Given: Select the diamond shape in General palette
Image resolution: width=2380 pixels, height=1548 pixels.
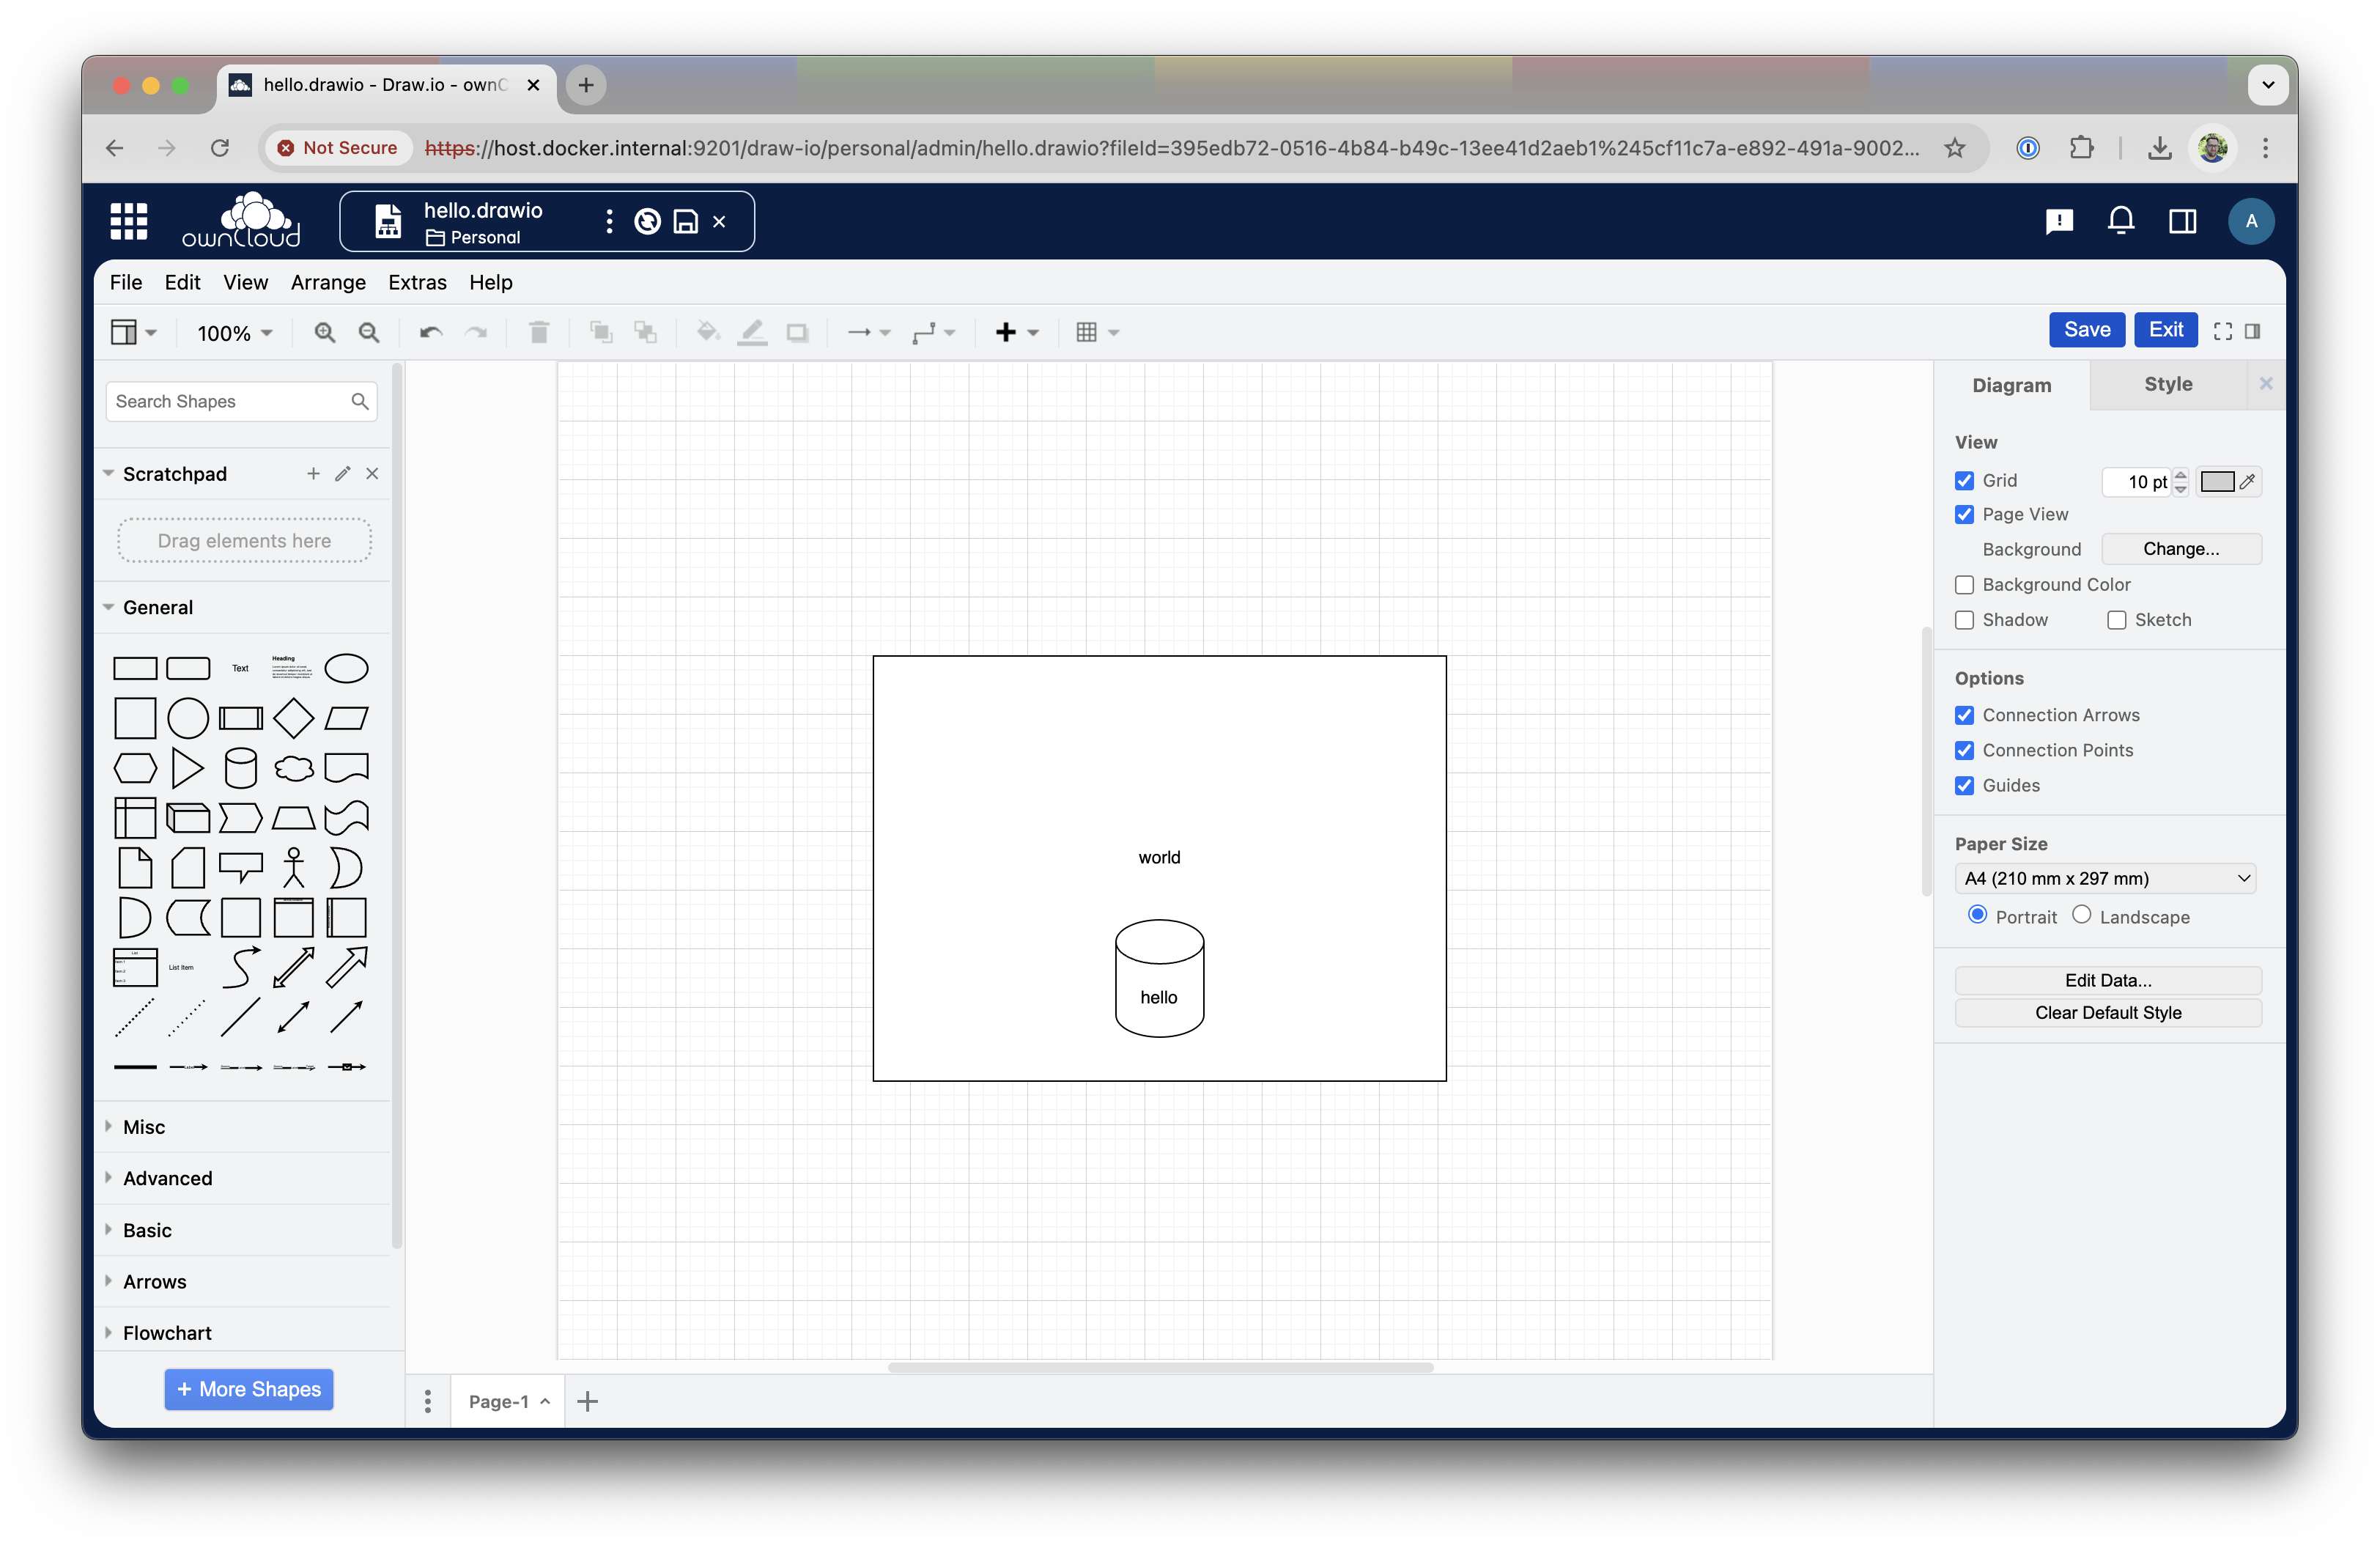Looking at the screenshot, I should (x=294, y=718).
